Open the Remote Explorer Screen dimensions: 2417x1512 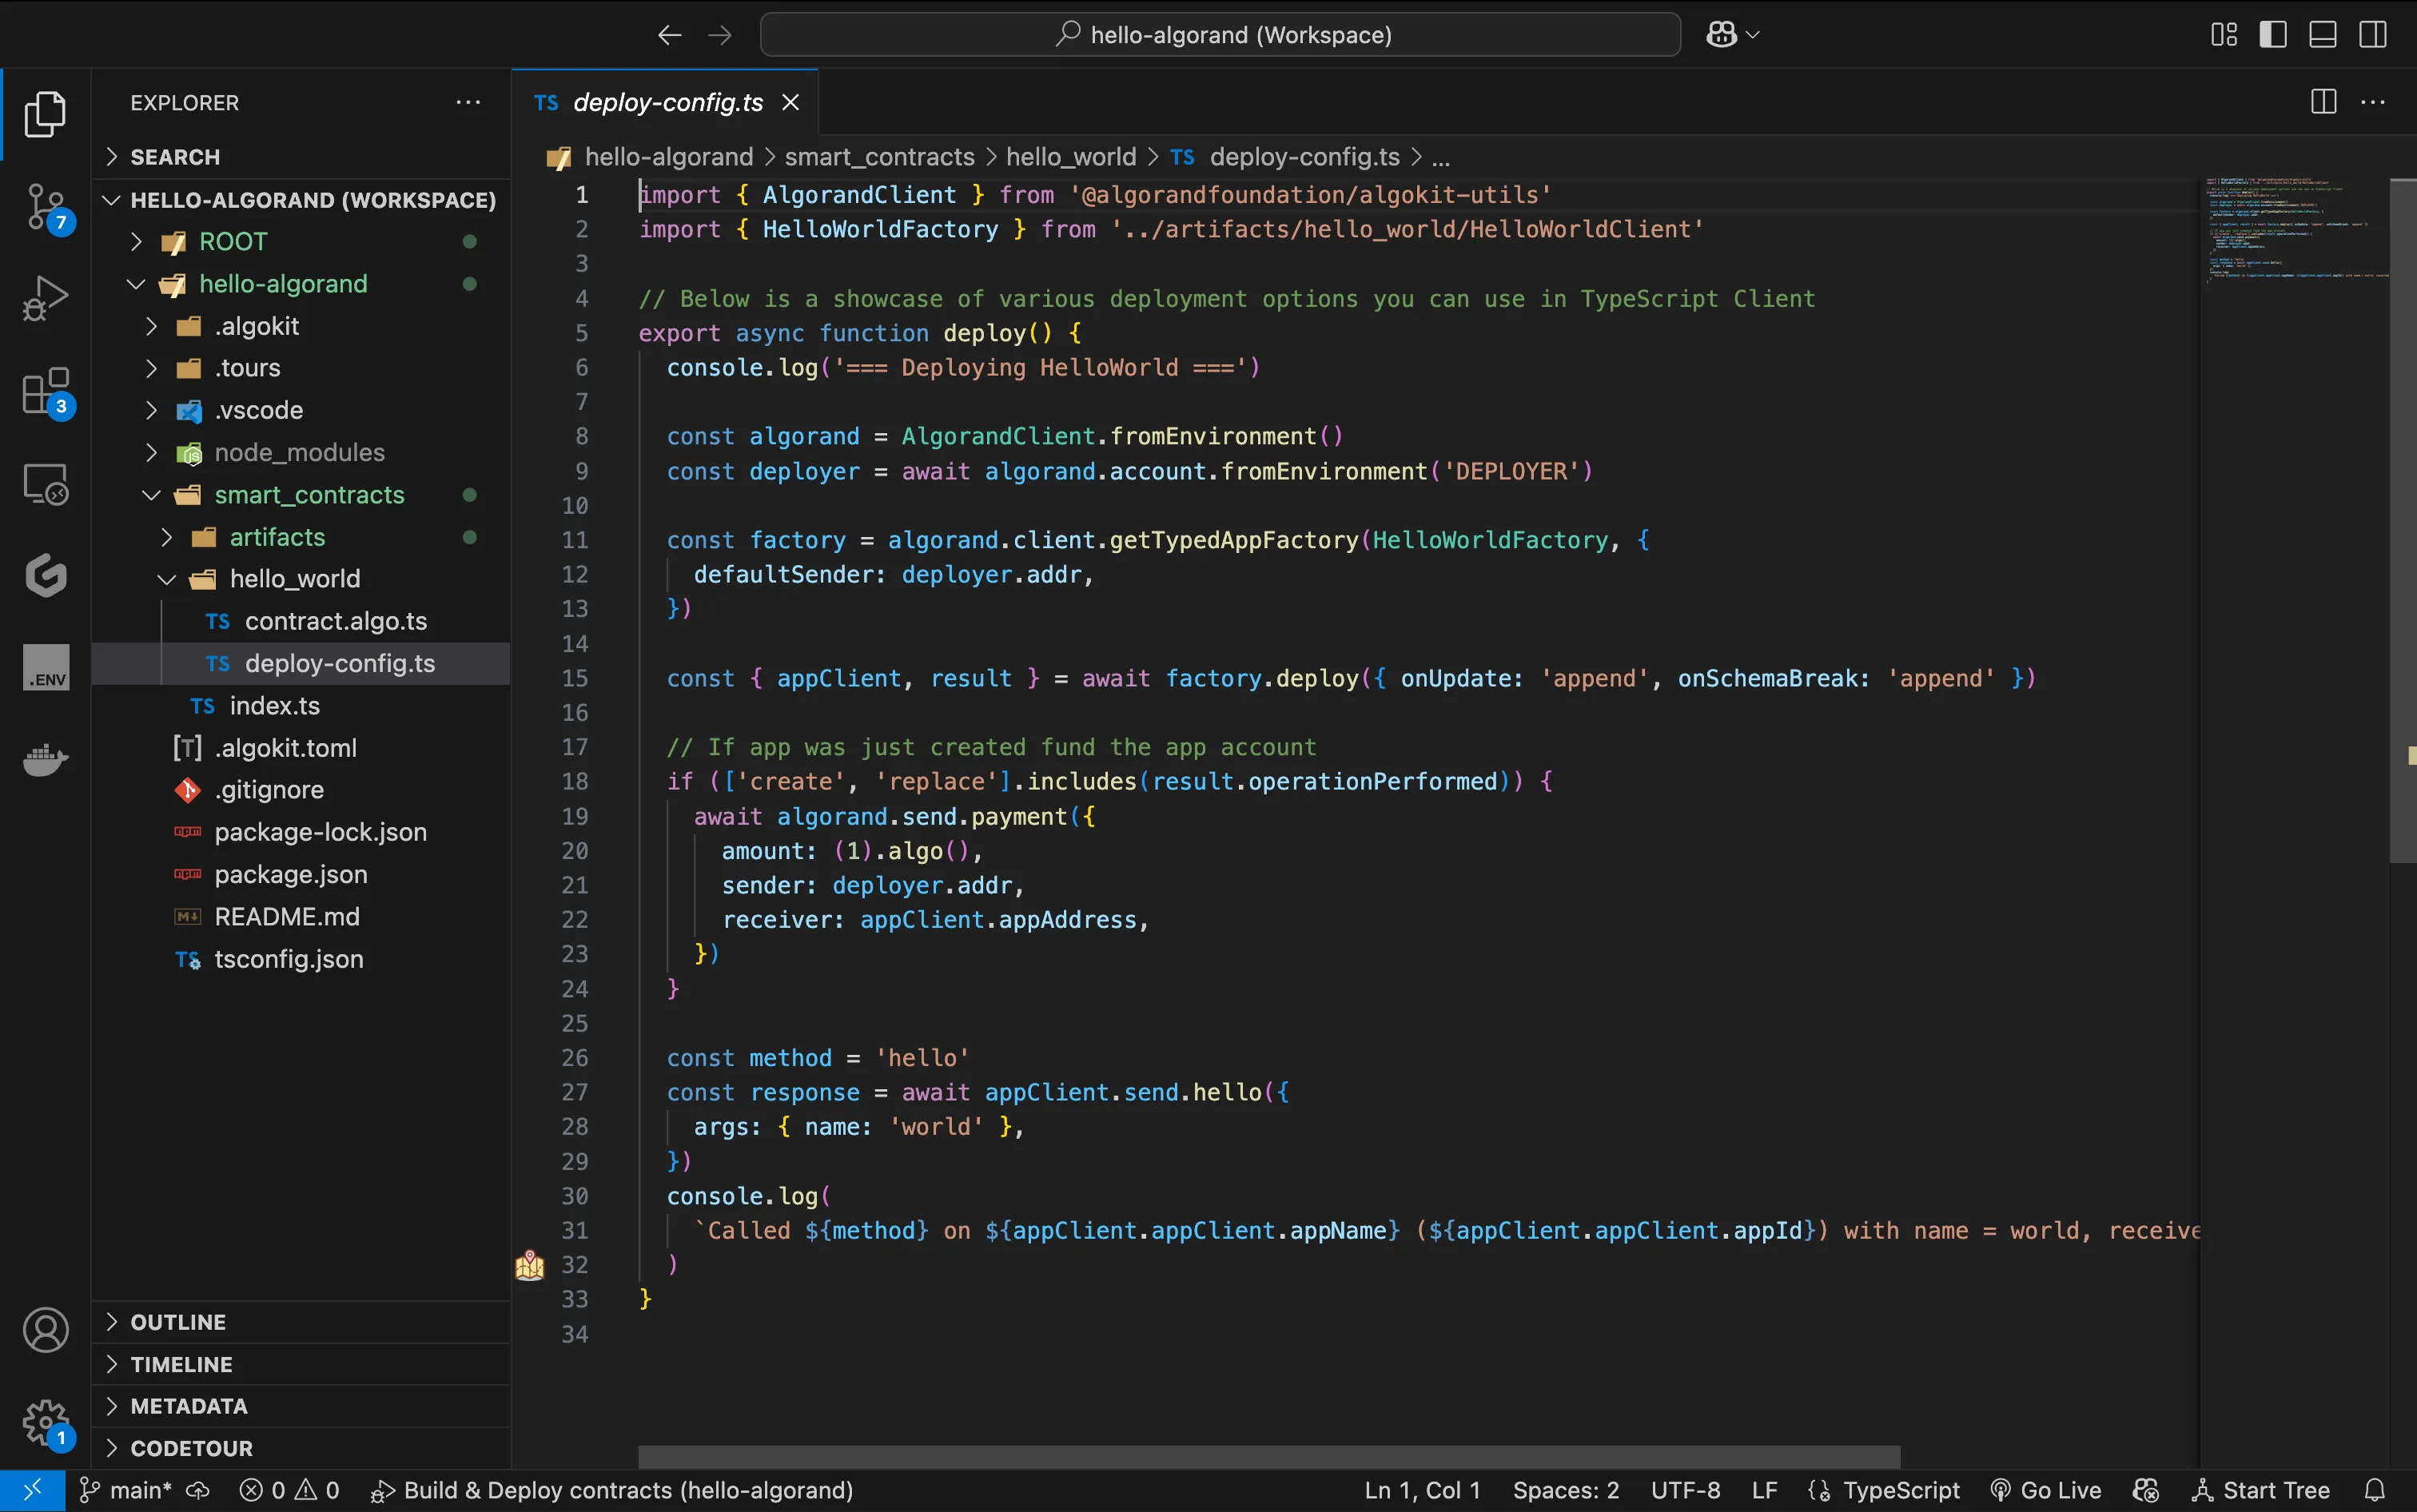coord(45,484)
